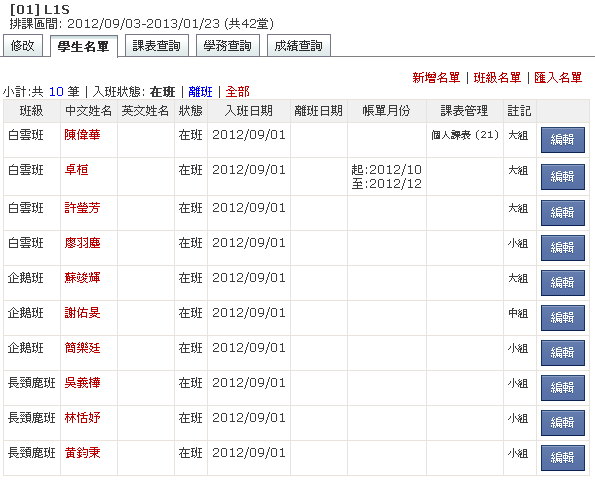
Task: Filter the list by 離班 status
Action: pos(200,91)
